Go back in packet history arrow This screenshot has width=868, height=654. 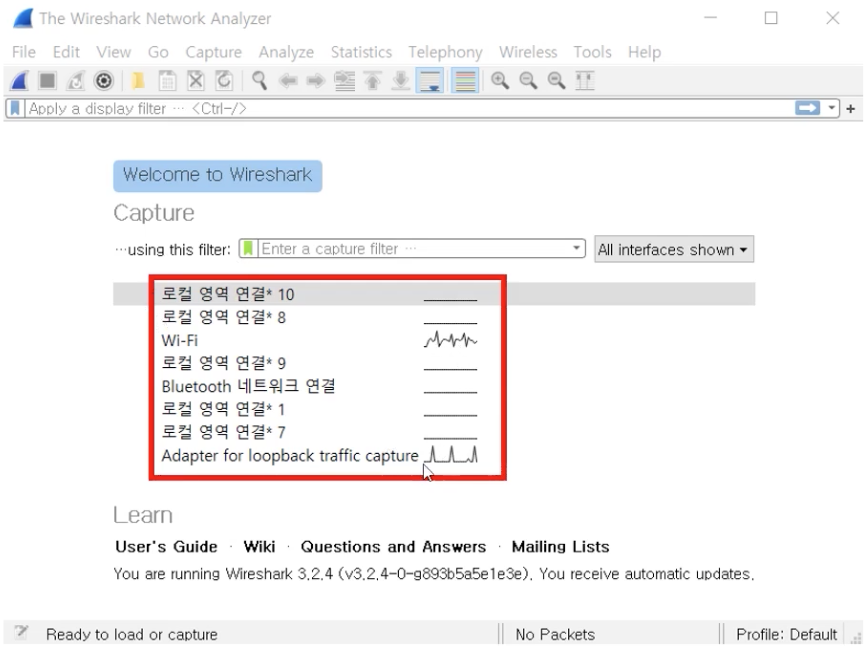click(288, 81)
